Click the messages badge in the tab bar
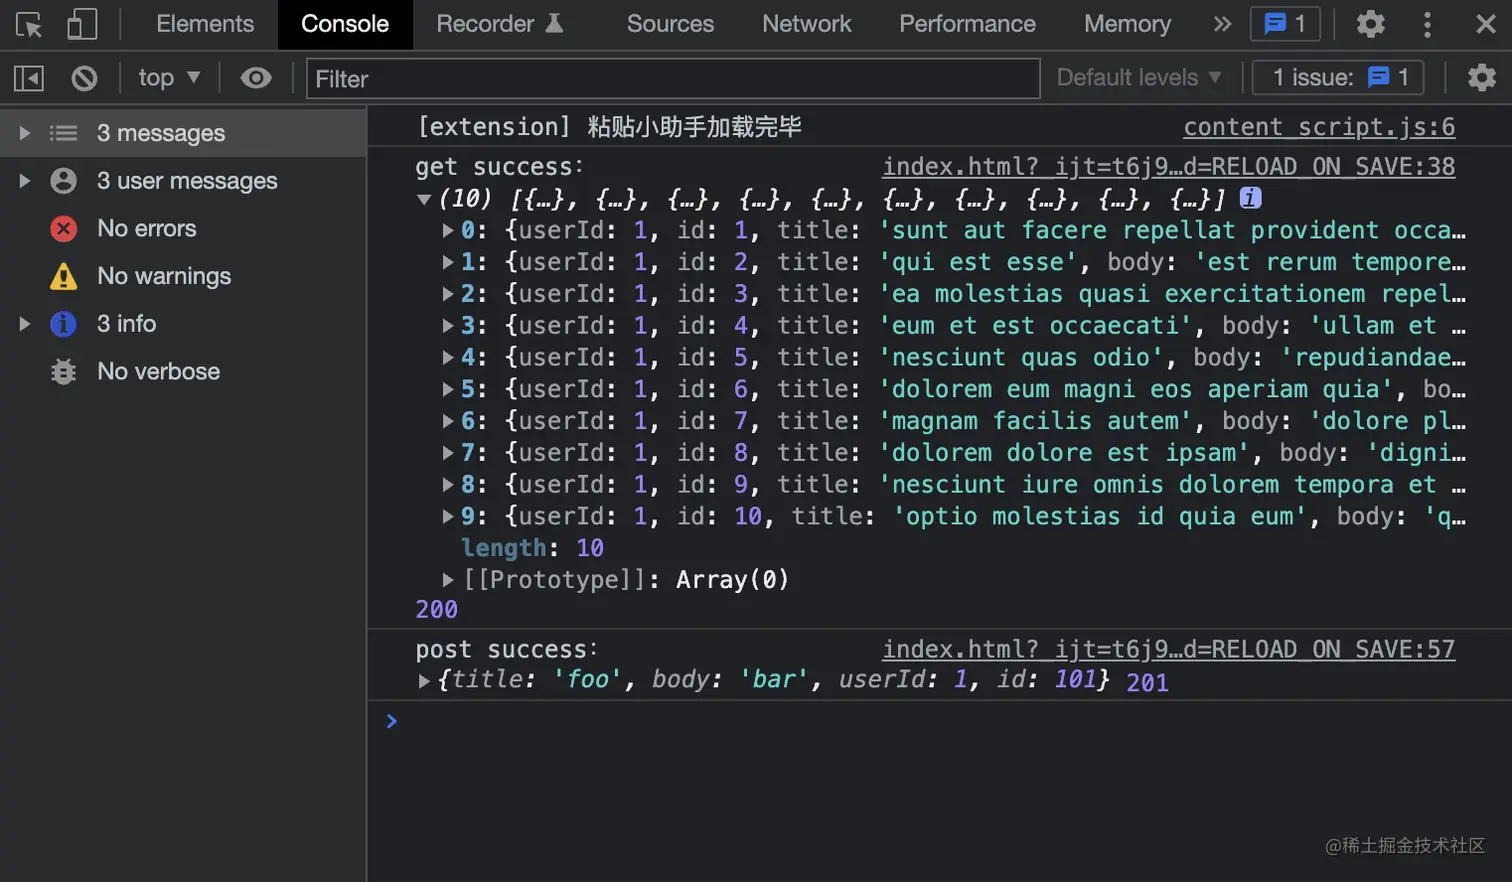The height and width of the screenshot is (882, 1512). [1285, 24]
